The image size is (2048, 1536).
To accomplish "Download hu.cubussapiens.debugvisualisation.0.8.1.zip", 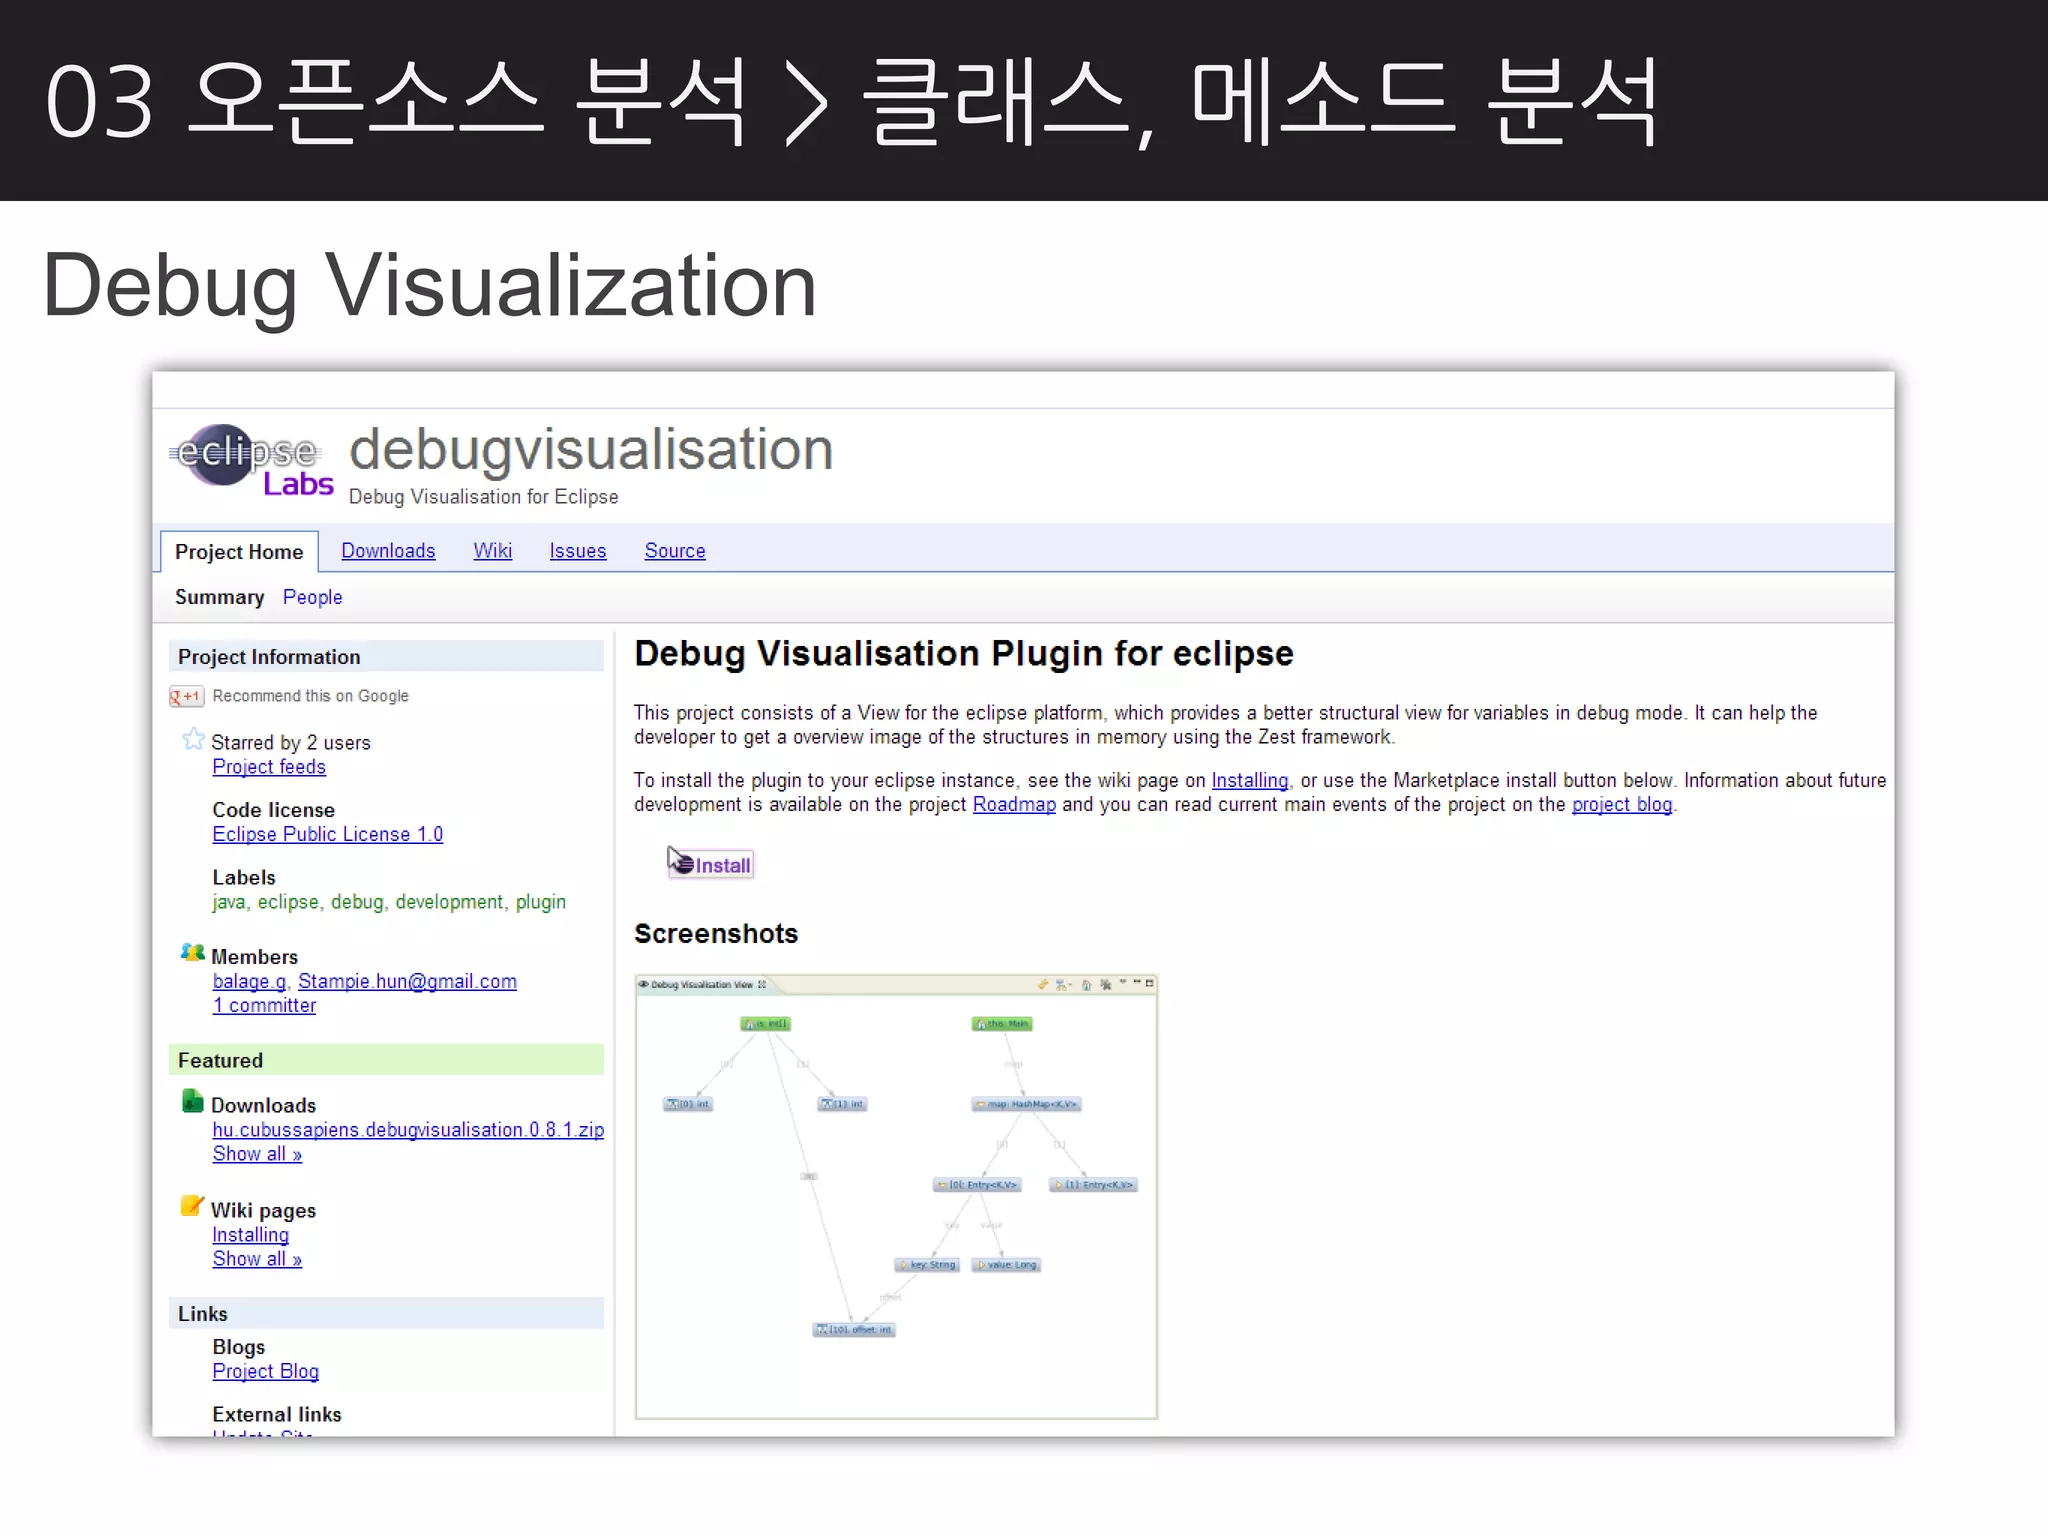I will [408, 1129].
